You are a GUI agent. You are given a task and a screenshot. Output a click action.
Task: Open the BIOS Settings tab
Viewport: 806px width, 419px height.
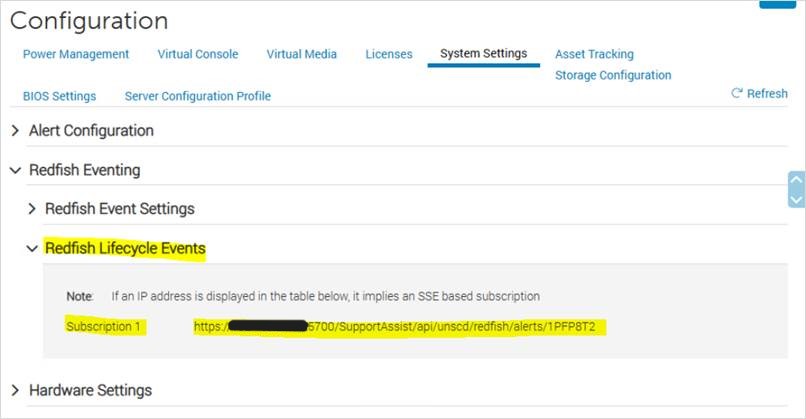coord(59,96)
